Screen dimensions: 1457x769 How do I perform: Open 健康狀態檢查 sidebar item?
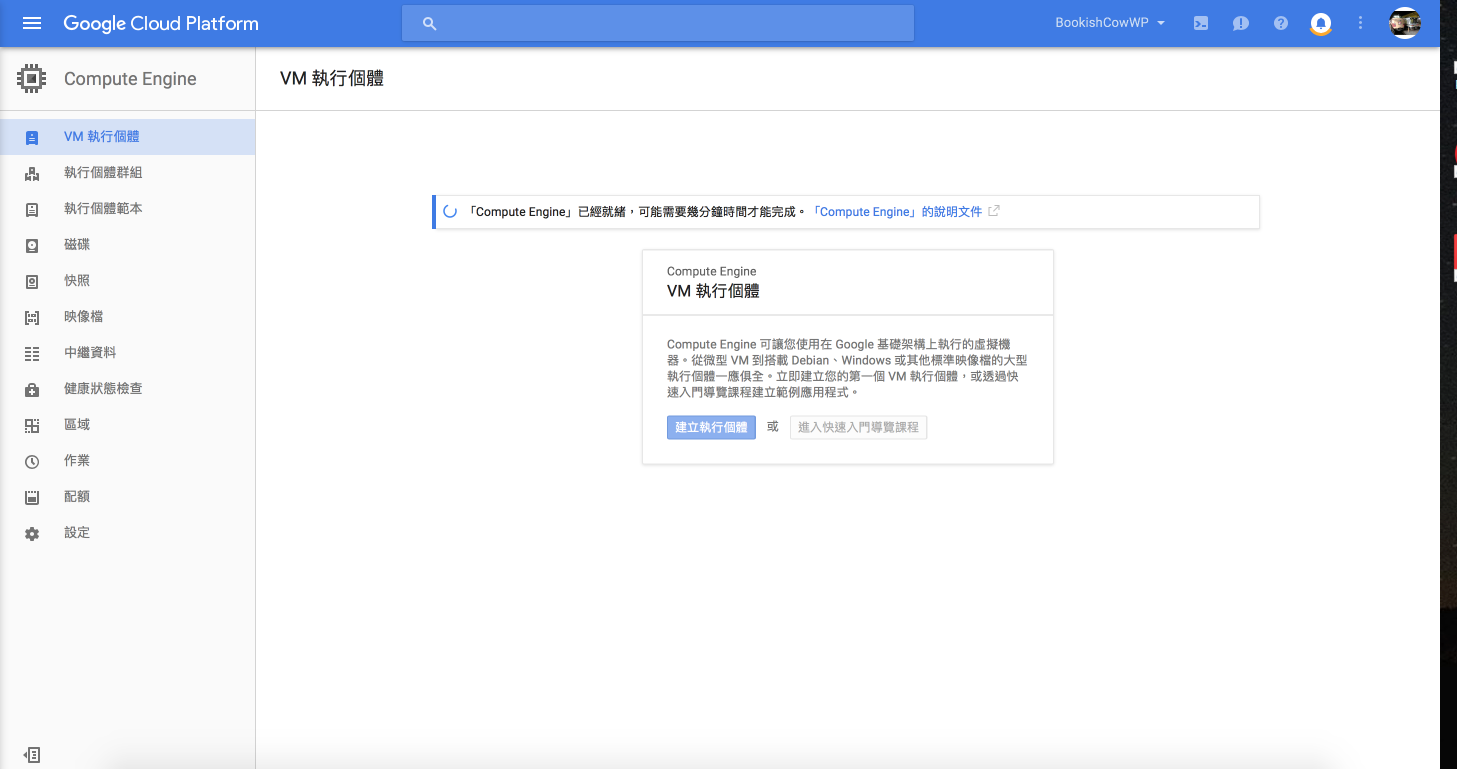point(103,389)
